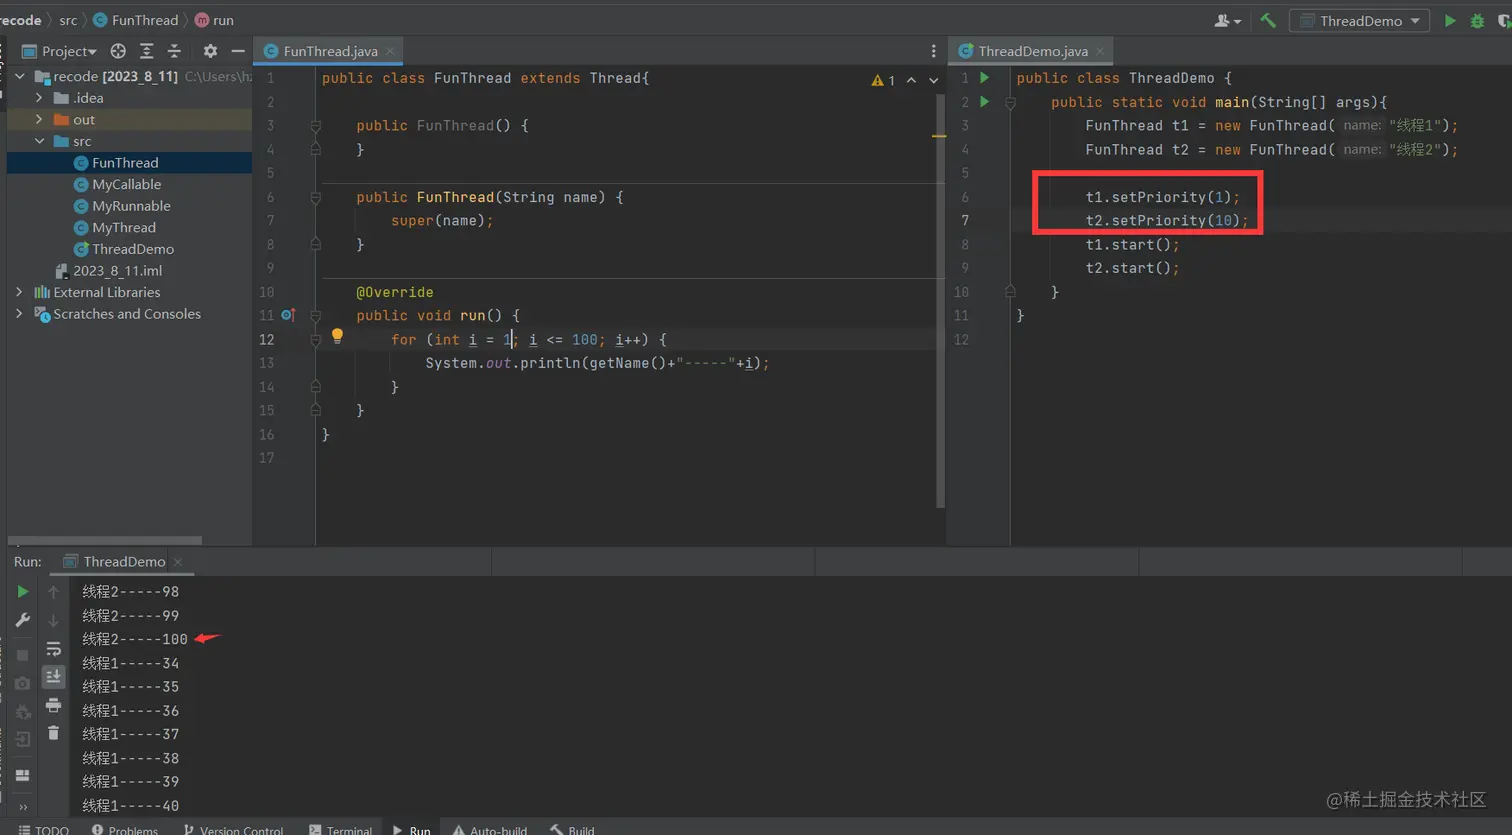Viewport: 1512px width, 835px height.
Task: Open Build tool window
Action: tap(572, 829)
